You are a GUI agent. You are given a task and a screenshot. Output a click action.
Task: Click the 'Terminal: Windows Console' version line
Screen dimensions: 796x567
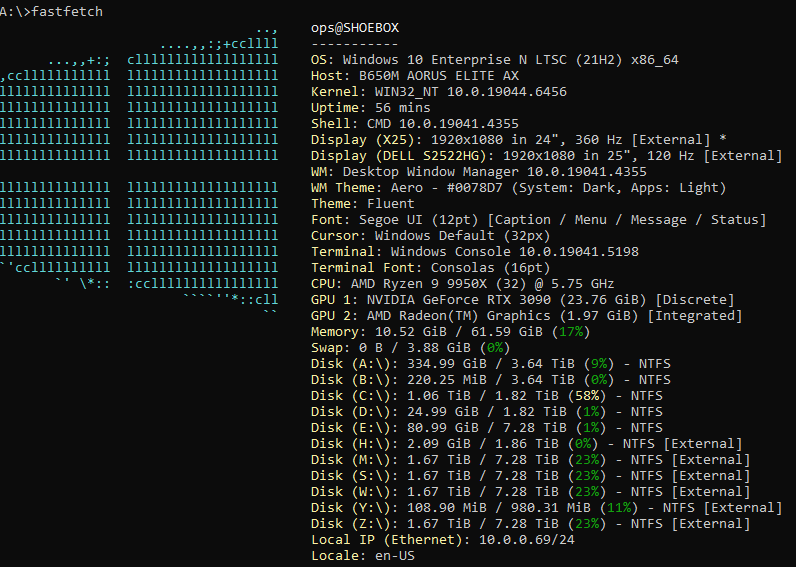[475, 252]
